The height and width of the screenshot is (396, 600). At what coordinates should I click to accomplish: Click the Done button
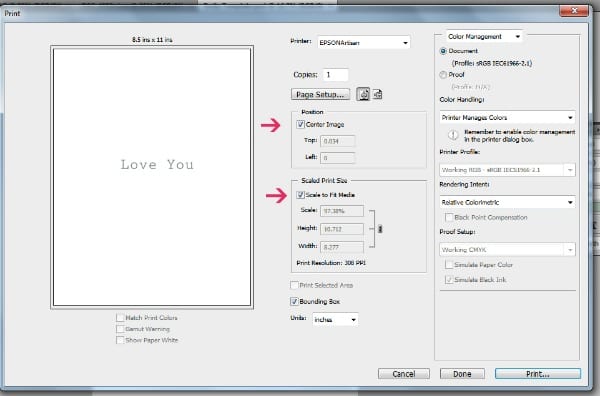pos(462,374)
